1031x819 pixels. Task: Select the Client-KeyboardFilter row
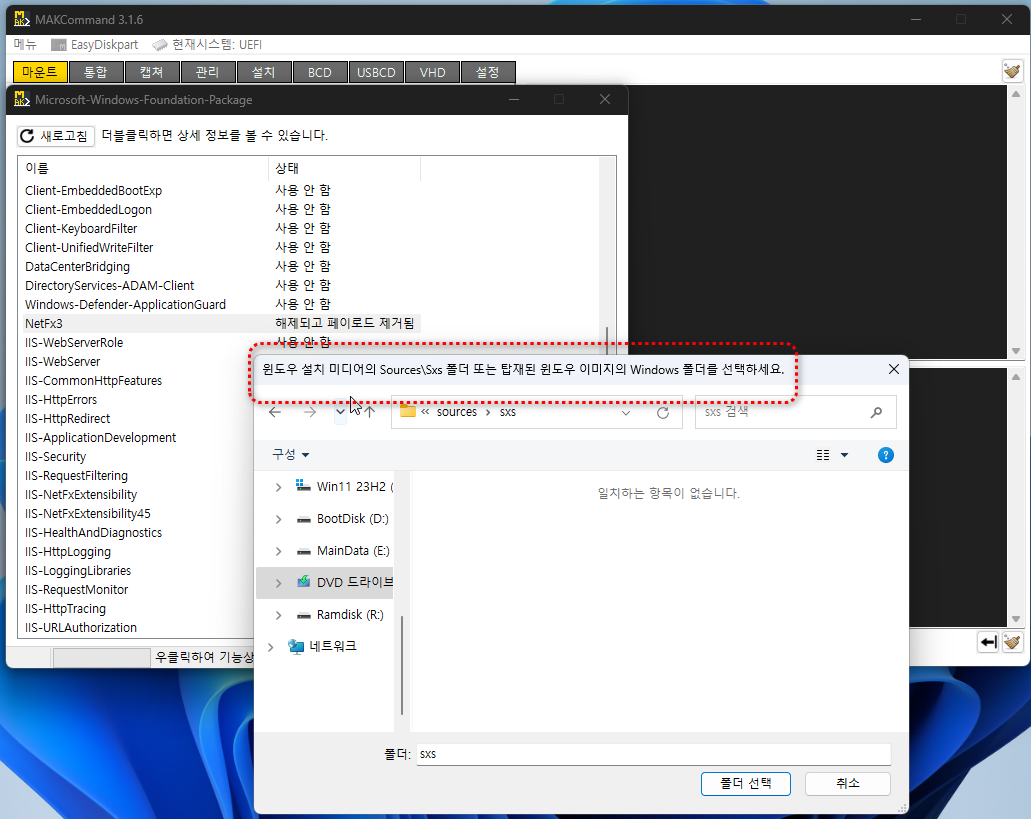point(222,229)
